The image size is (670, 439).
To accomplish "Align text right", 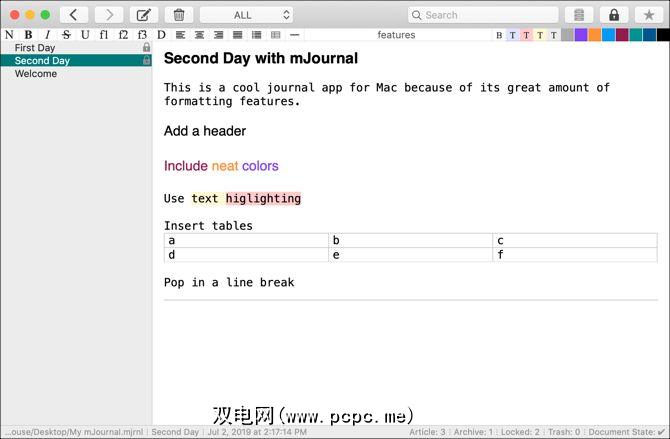I will [x=218, y=35].
